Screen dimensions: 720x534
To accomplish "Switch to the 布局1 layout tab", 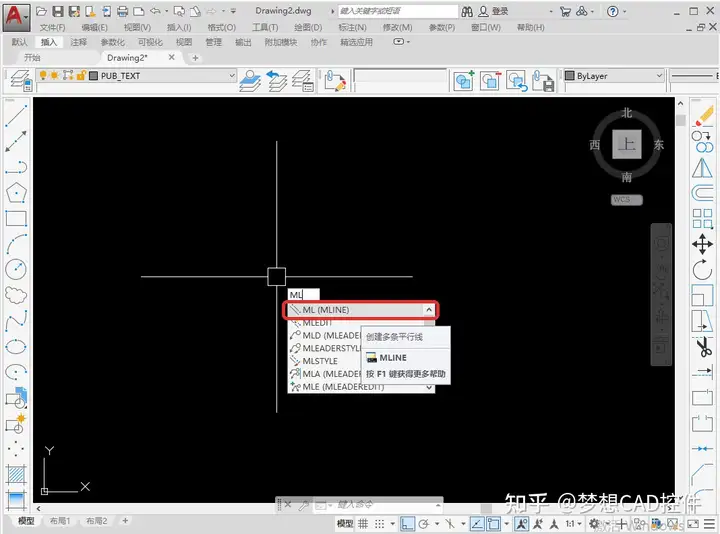I will tap(60, 521).
